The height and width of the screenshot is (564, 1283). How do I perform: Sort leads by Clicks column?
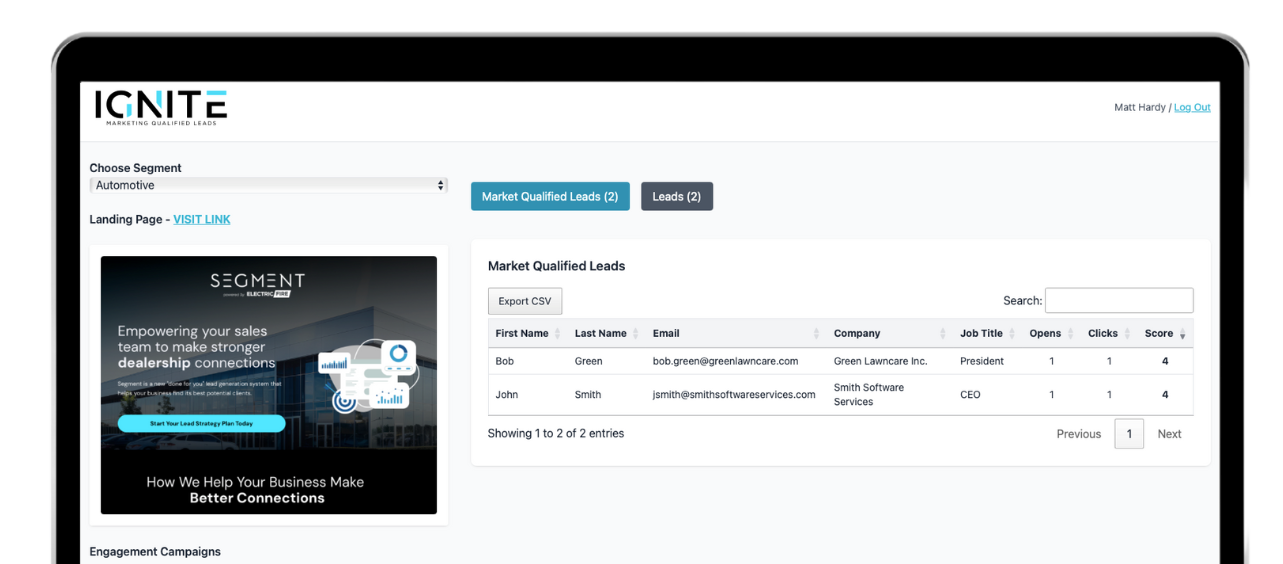(x=1103, y=334)
